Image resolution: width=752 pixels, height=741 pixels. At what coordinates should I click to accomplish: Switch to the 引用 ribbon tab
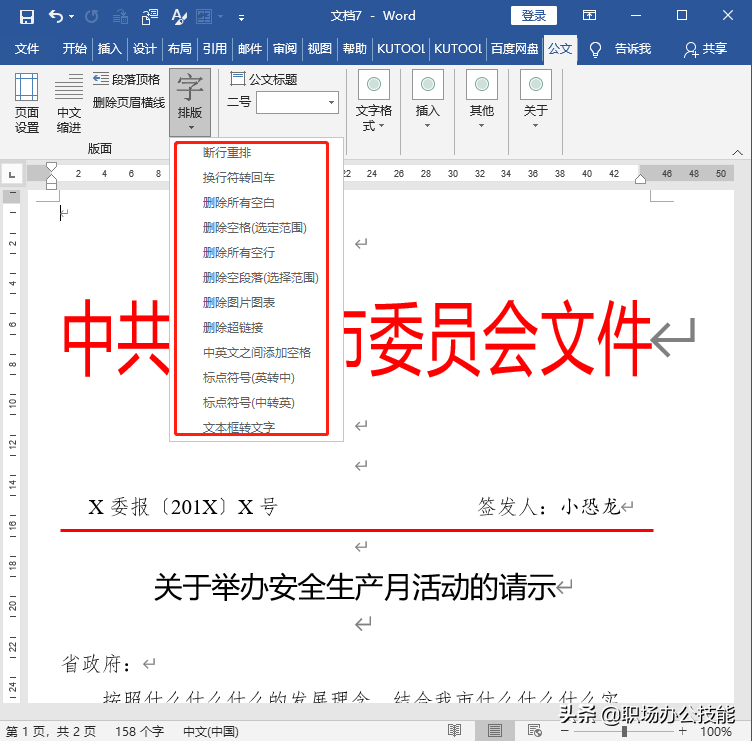(214, 49)
